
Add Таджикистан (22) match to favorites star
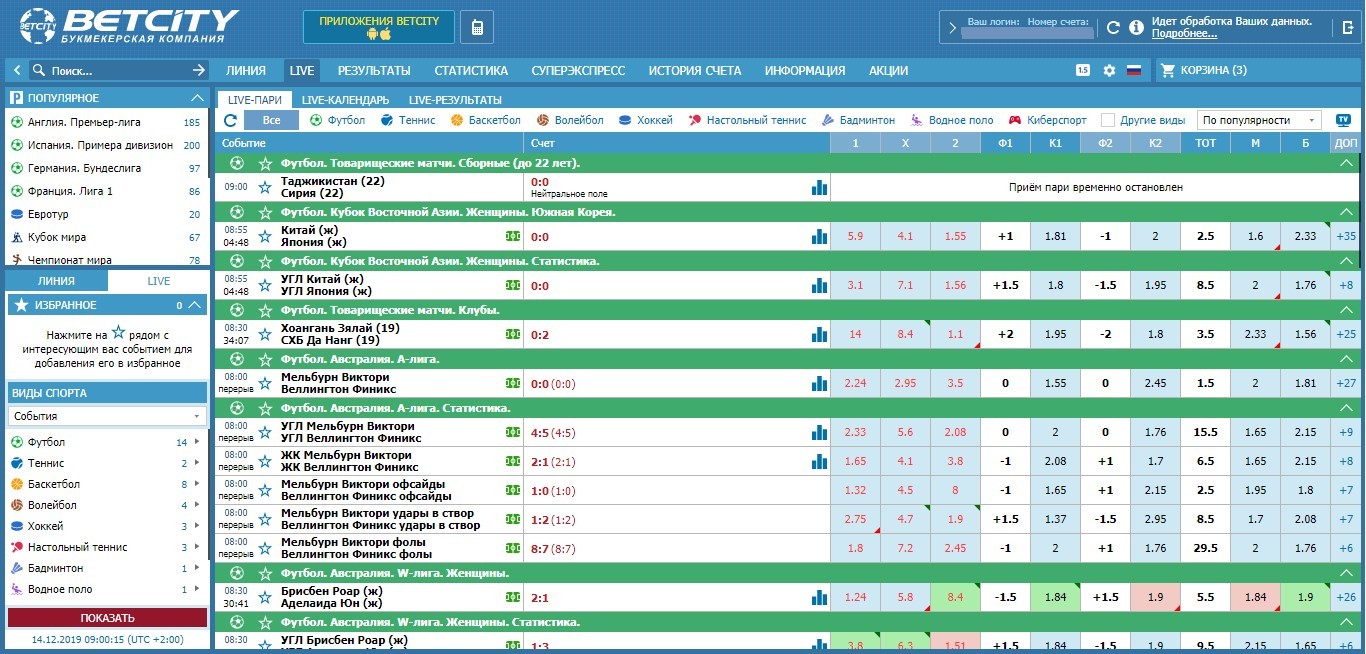(x=265, y=187)
